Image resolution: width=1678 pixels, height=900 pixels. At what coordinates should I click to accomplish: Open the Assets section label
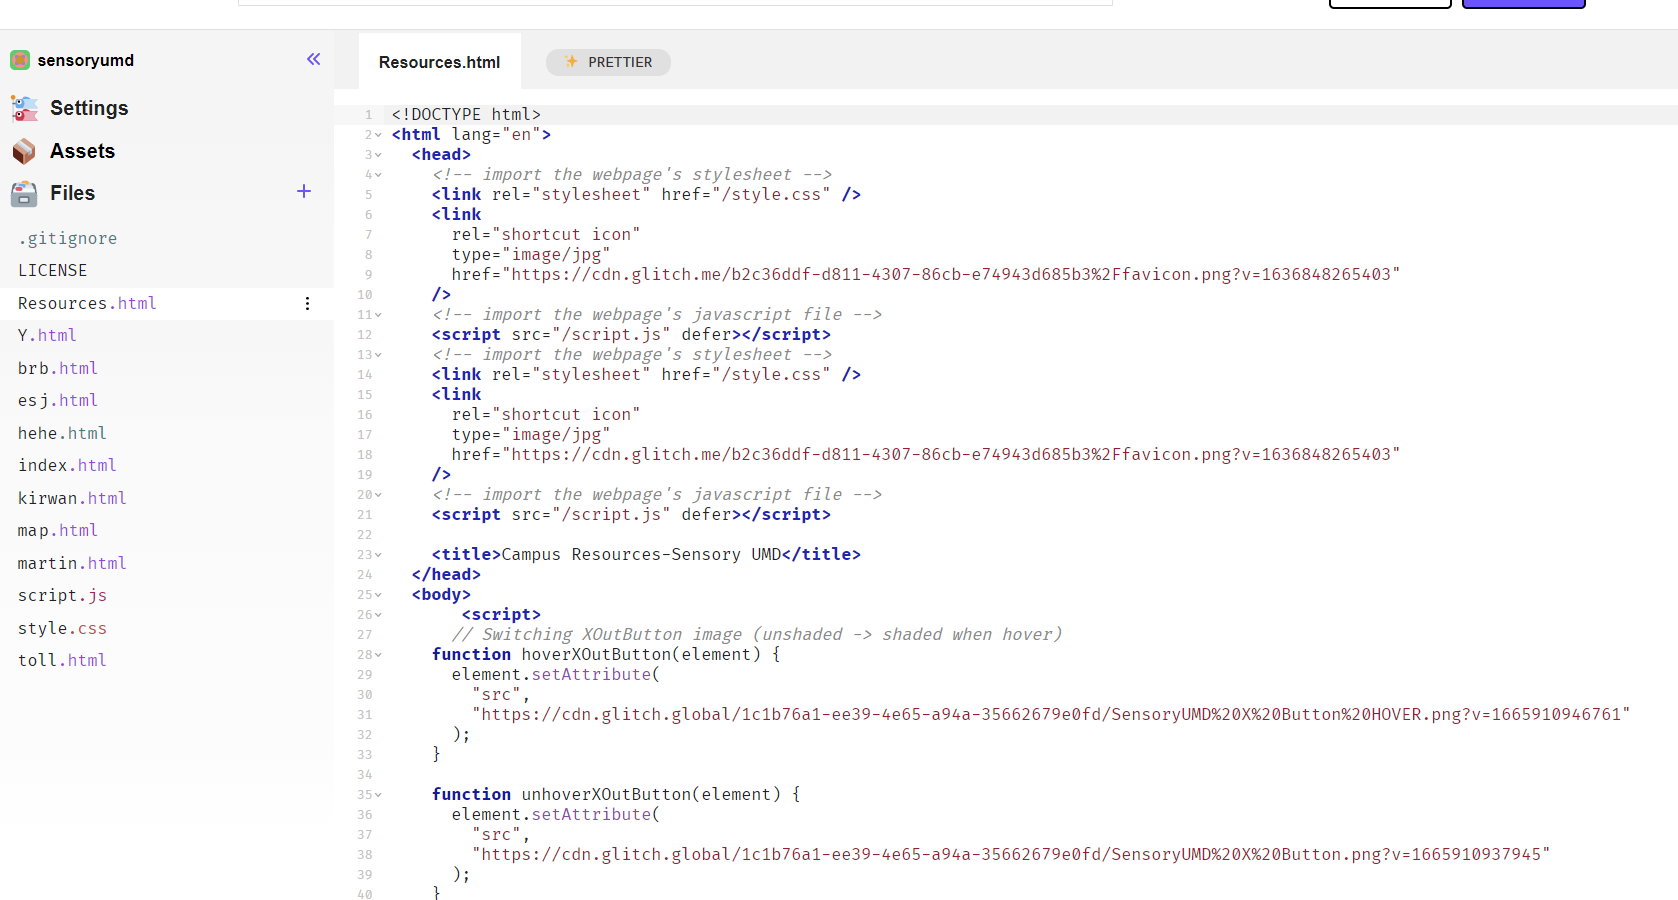(82, 151)
